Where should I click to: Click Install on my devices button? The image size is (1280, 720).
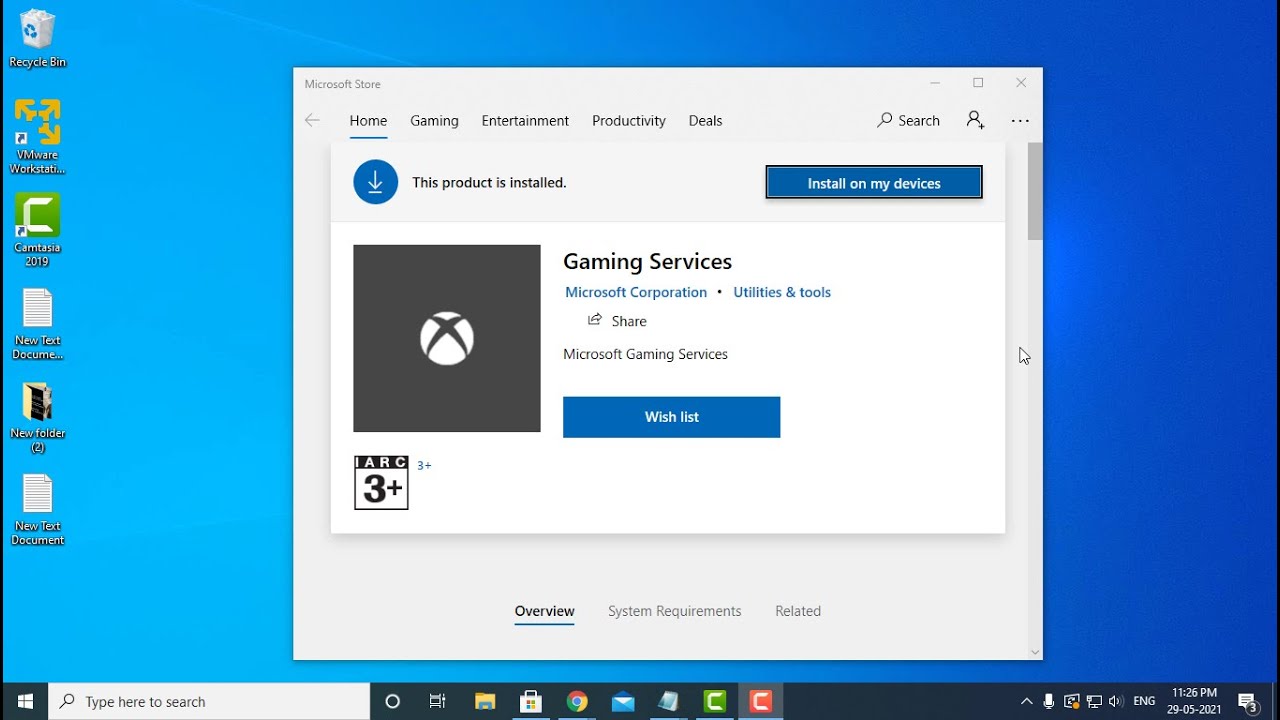point(874,183)
